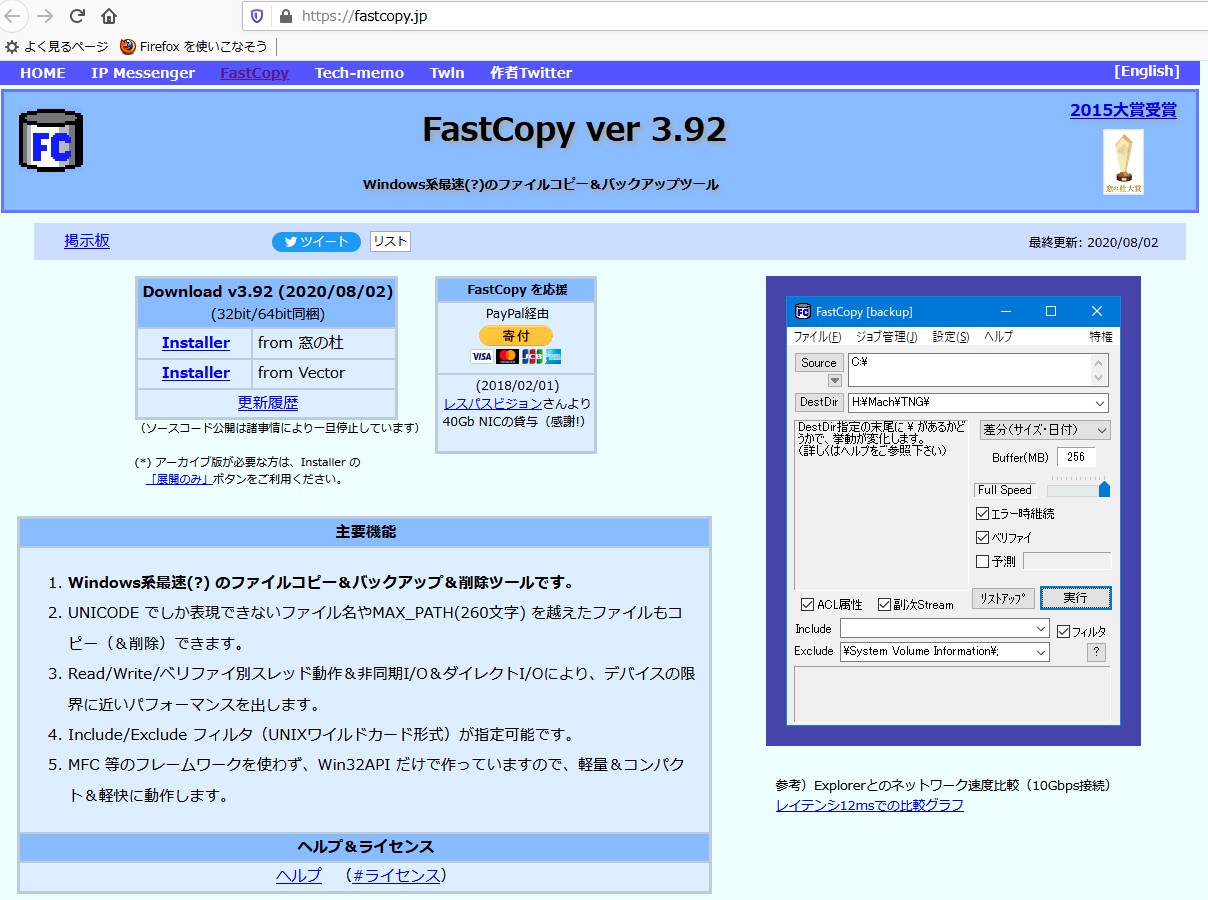Open the ファイル(F) menu in FastCopy
Screen dimensions: 1208x900
817,337
